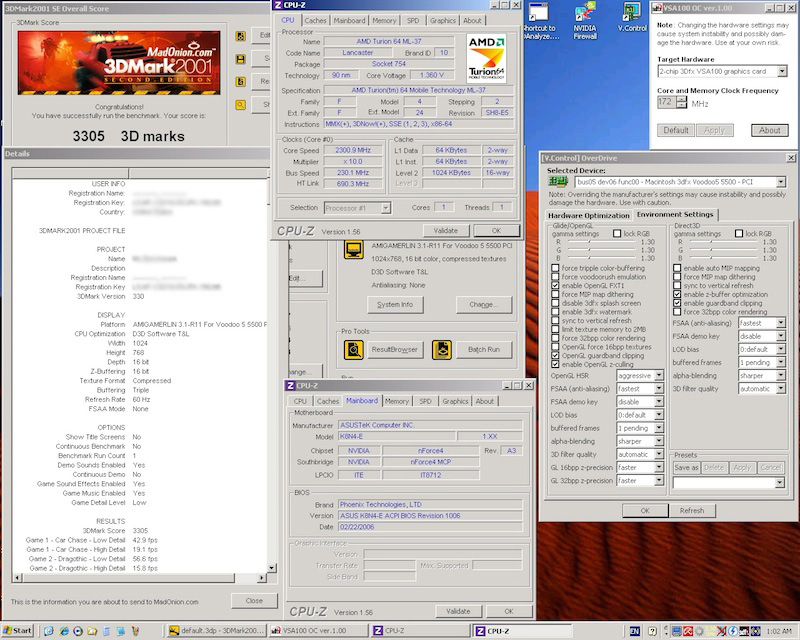Click the monitor icon beside AMIGAMERLIN display info
Screen dimensions: 800x640
click(x=354, y=250)
